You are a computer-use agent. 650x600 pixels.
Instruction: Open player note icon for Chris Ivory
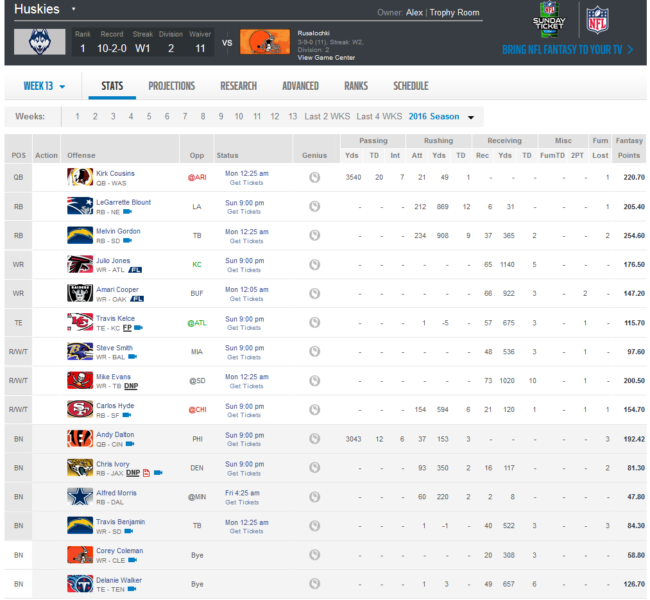(x=146, y=473)
